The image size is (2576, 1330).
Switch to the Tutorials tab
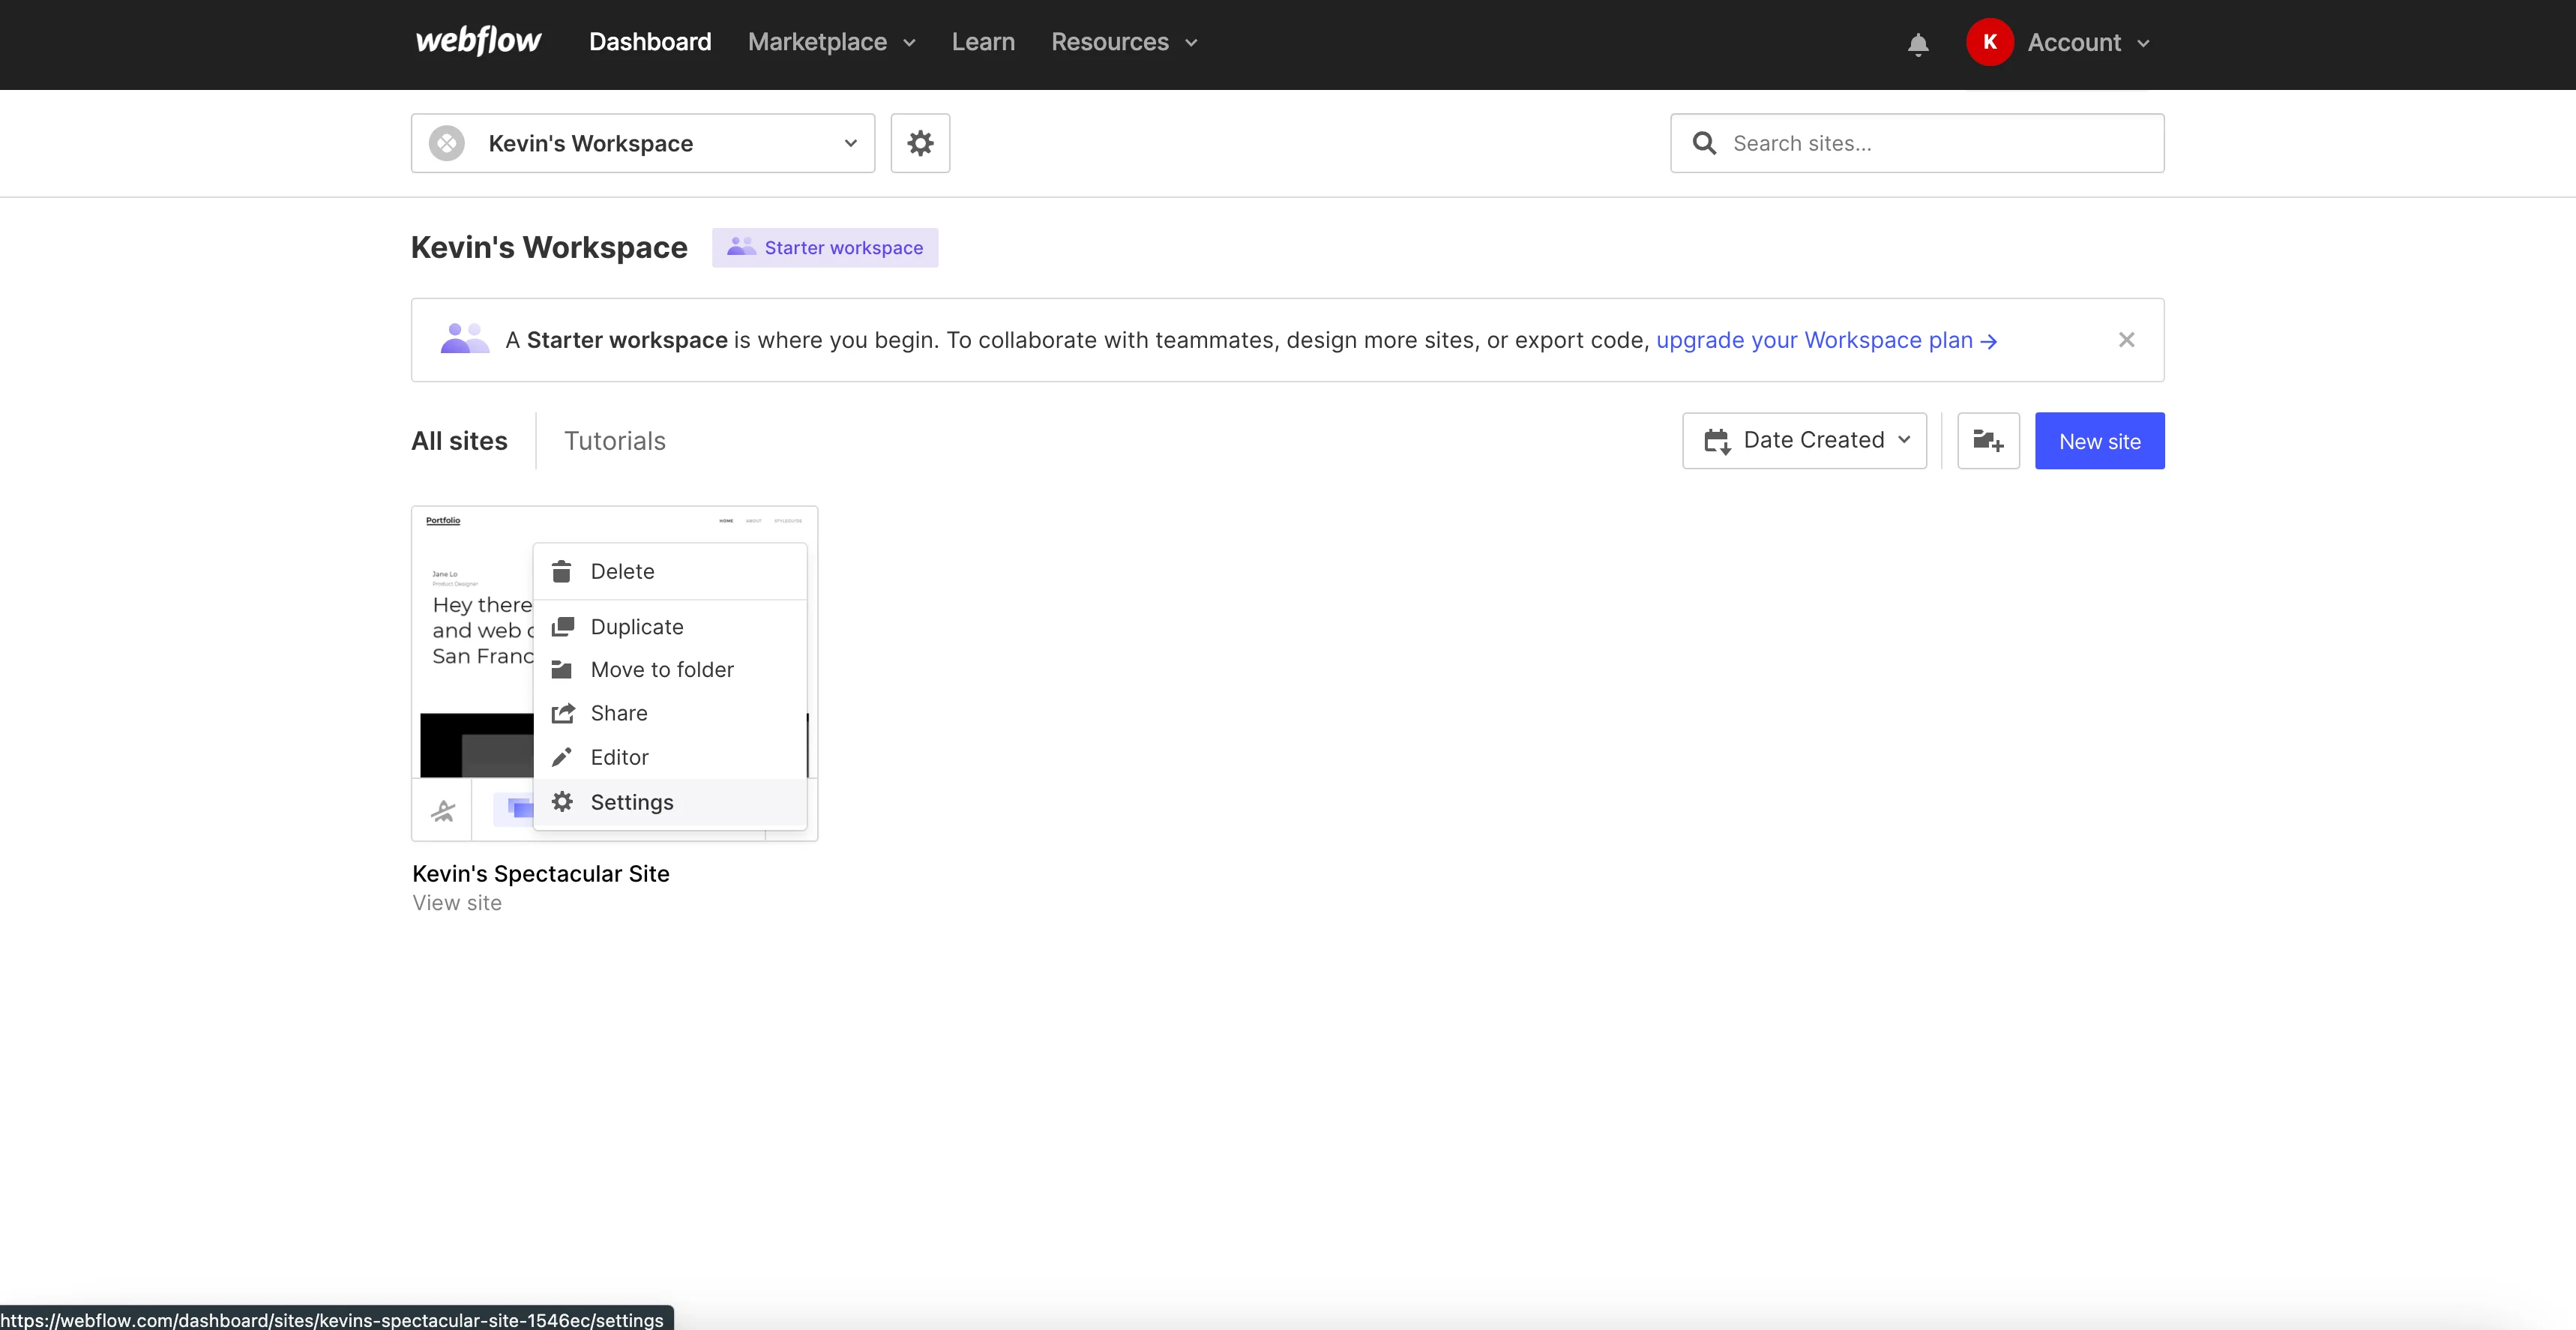[x=615, y=440]
